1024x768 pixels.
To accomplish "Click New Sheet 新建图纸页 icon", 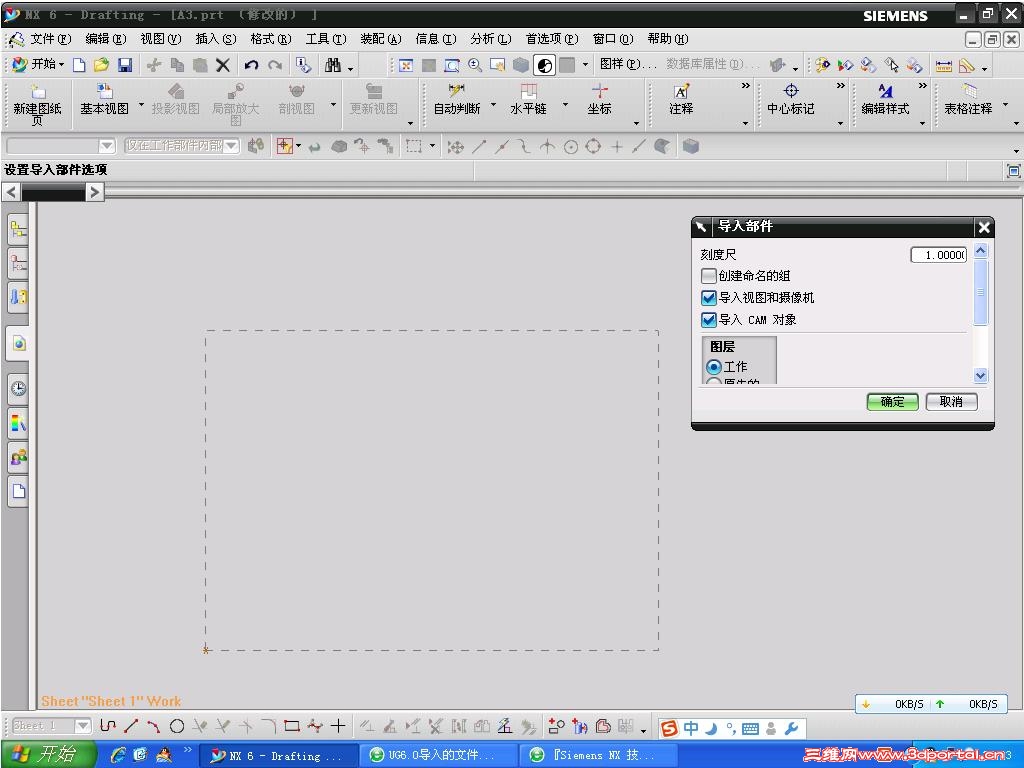I will 37,104.
